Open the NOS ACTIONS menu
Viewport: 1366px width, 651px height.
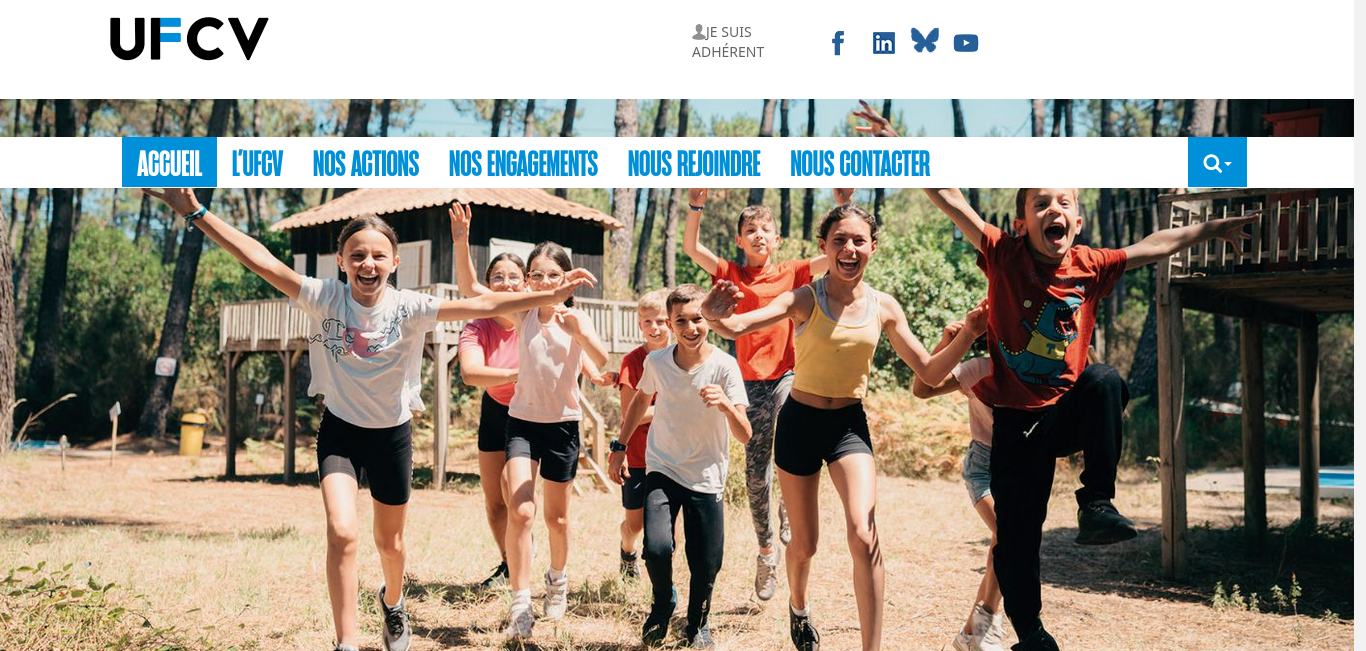pyautogui.click(x=366, y=163)
